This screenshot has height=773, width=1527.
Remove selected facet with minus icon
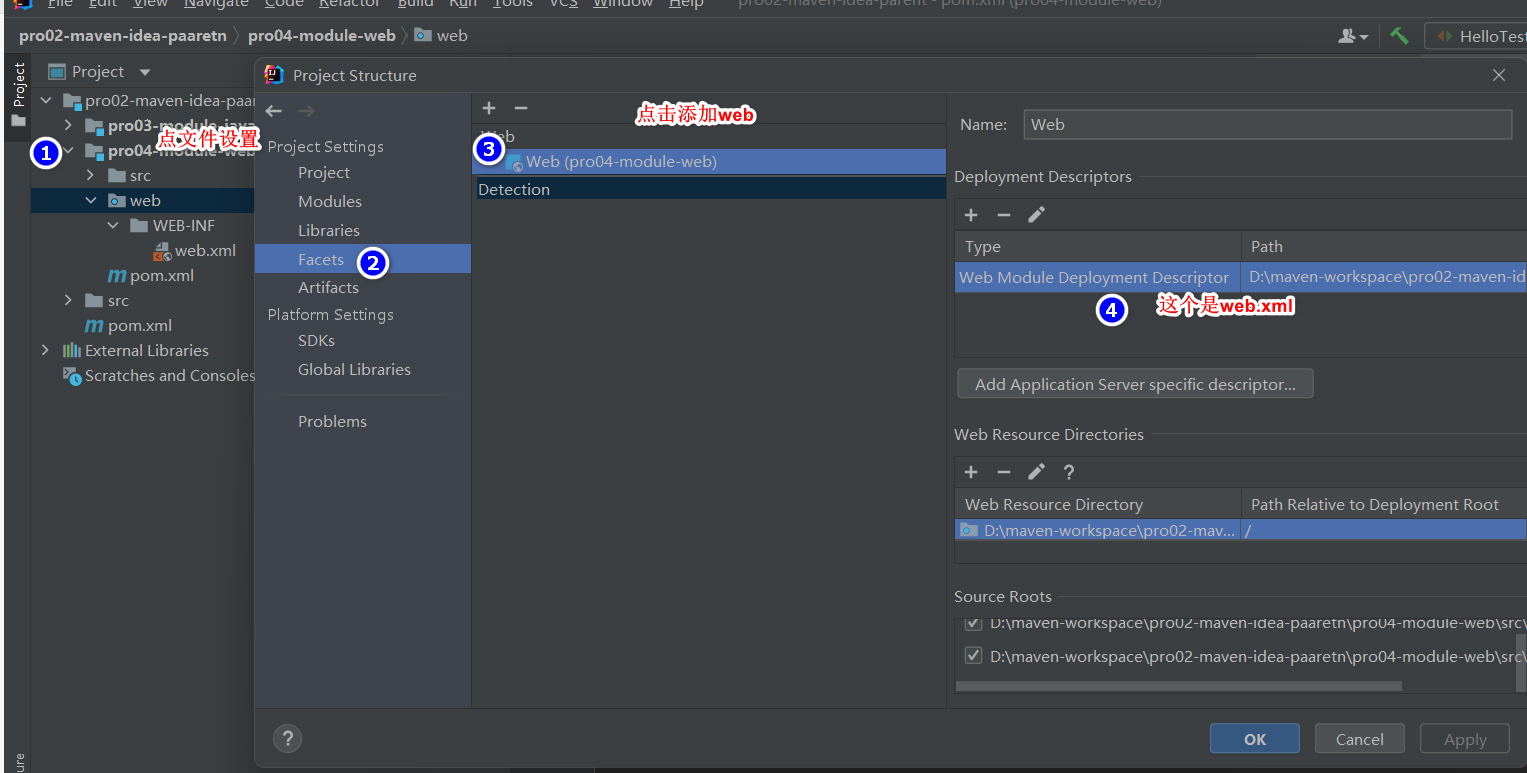(520, 108)
